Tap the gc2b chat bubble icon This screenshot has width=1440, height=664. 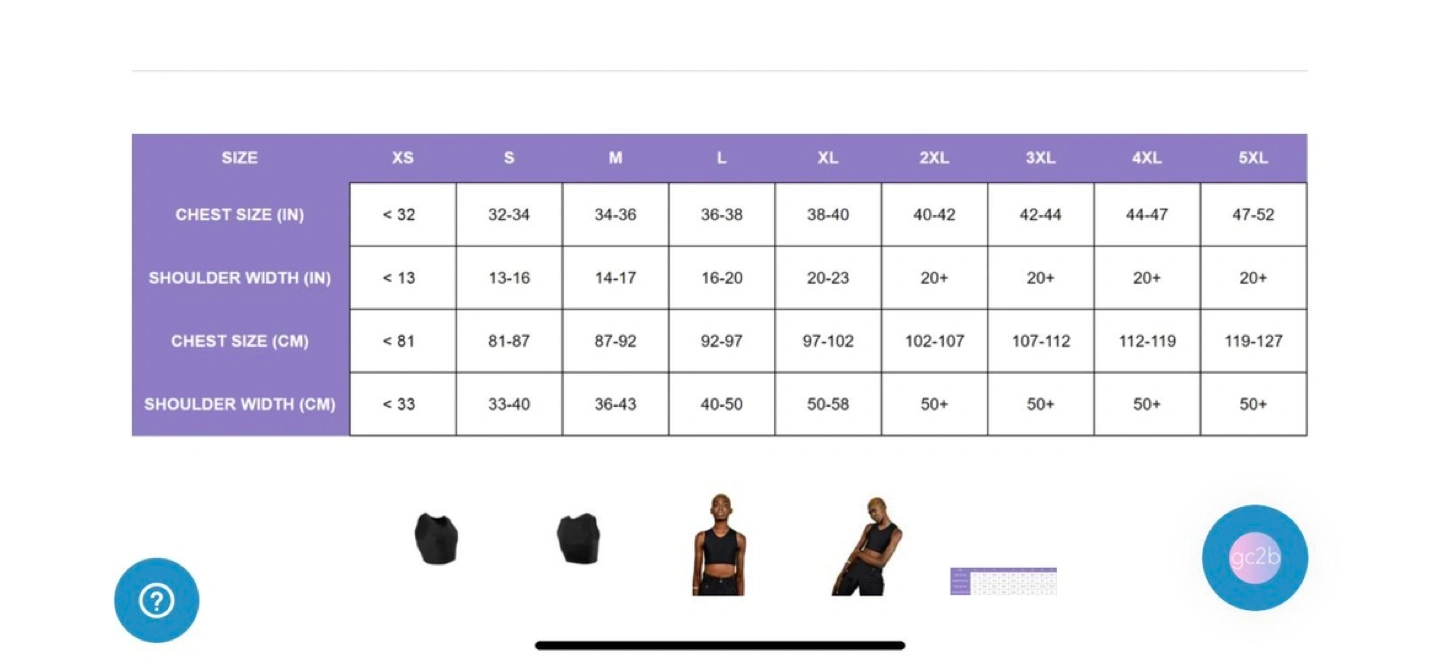[x=1255, y=557]
